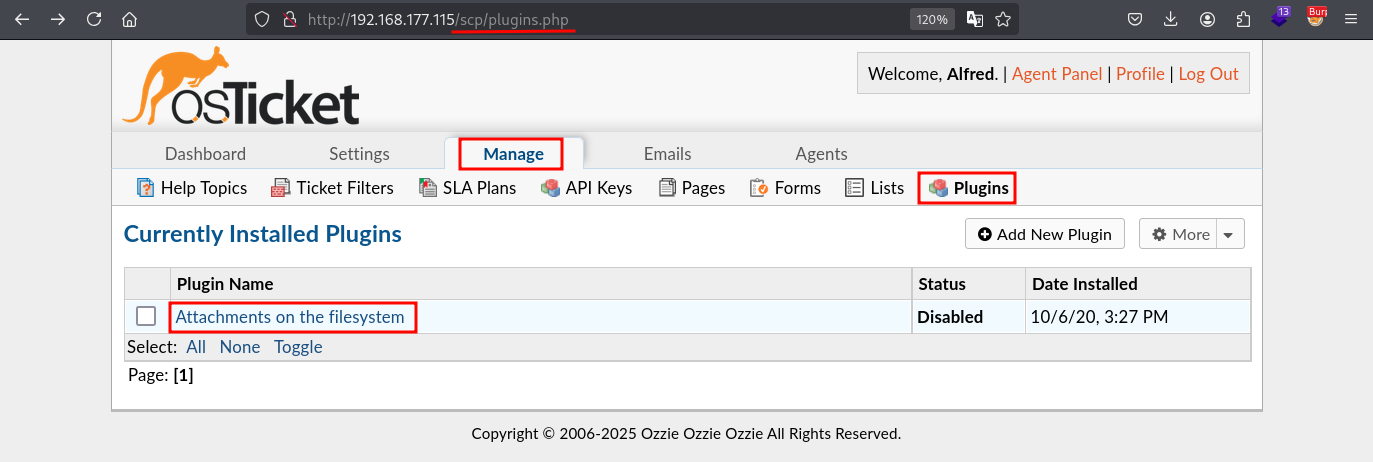Go back with the browser back arrow
Image resolution: width=1373 pixels, height=462 pixels.
(22, 19)
